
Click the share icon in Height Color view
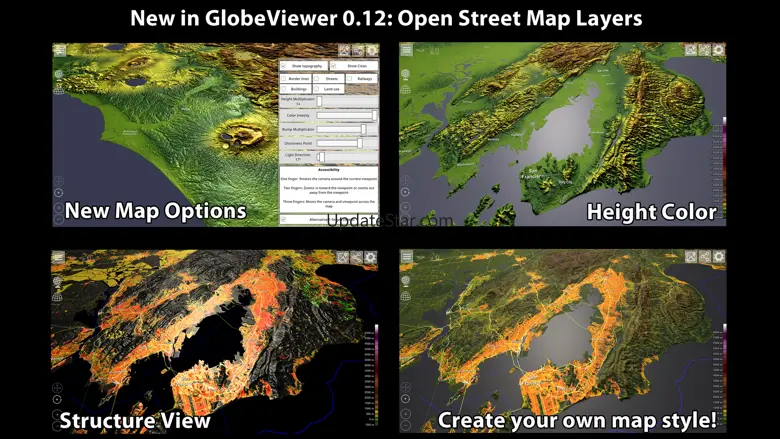tap(705, 50)
